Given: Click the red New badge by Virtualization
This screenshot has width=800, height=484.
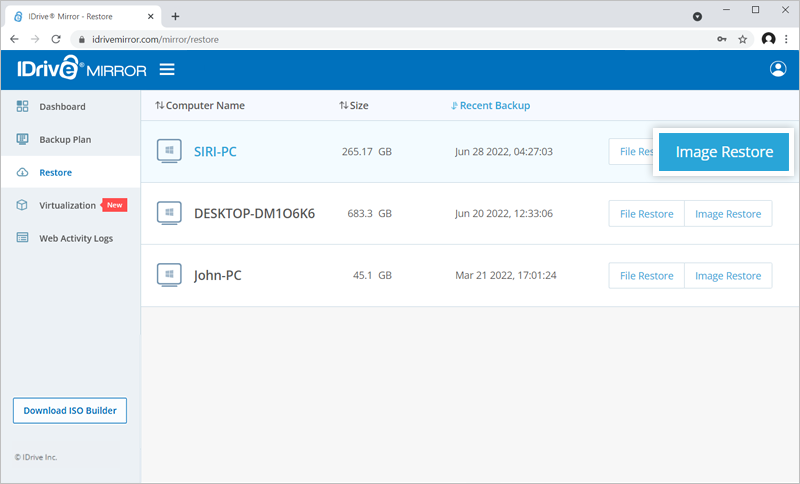Looking at the screenshot, I should (114, 205).
